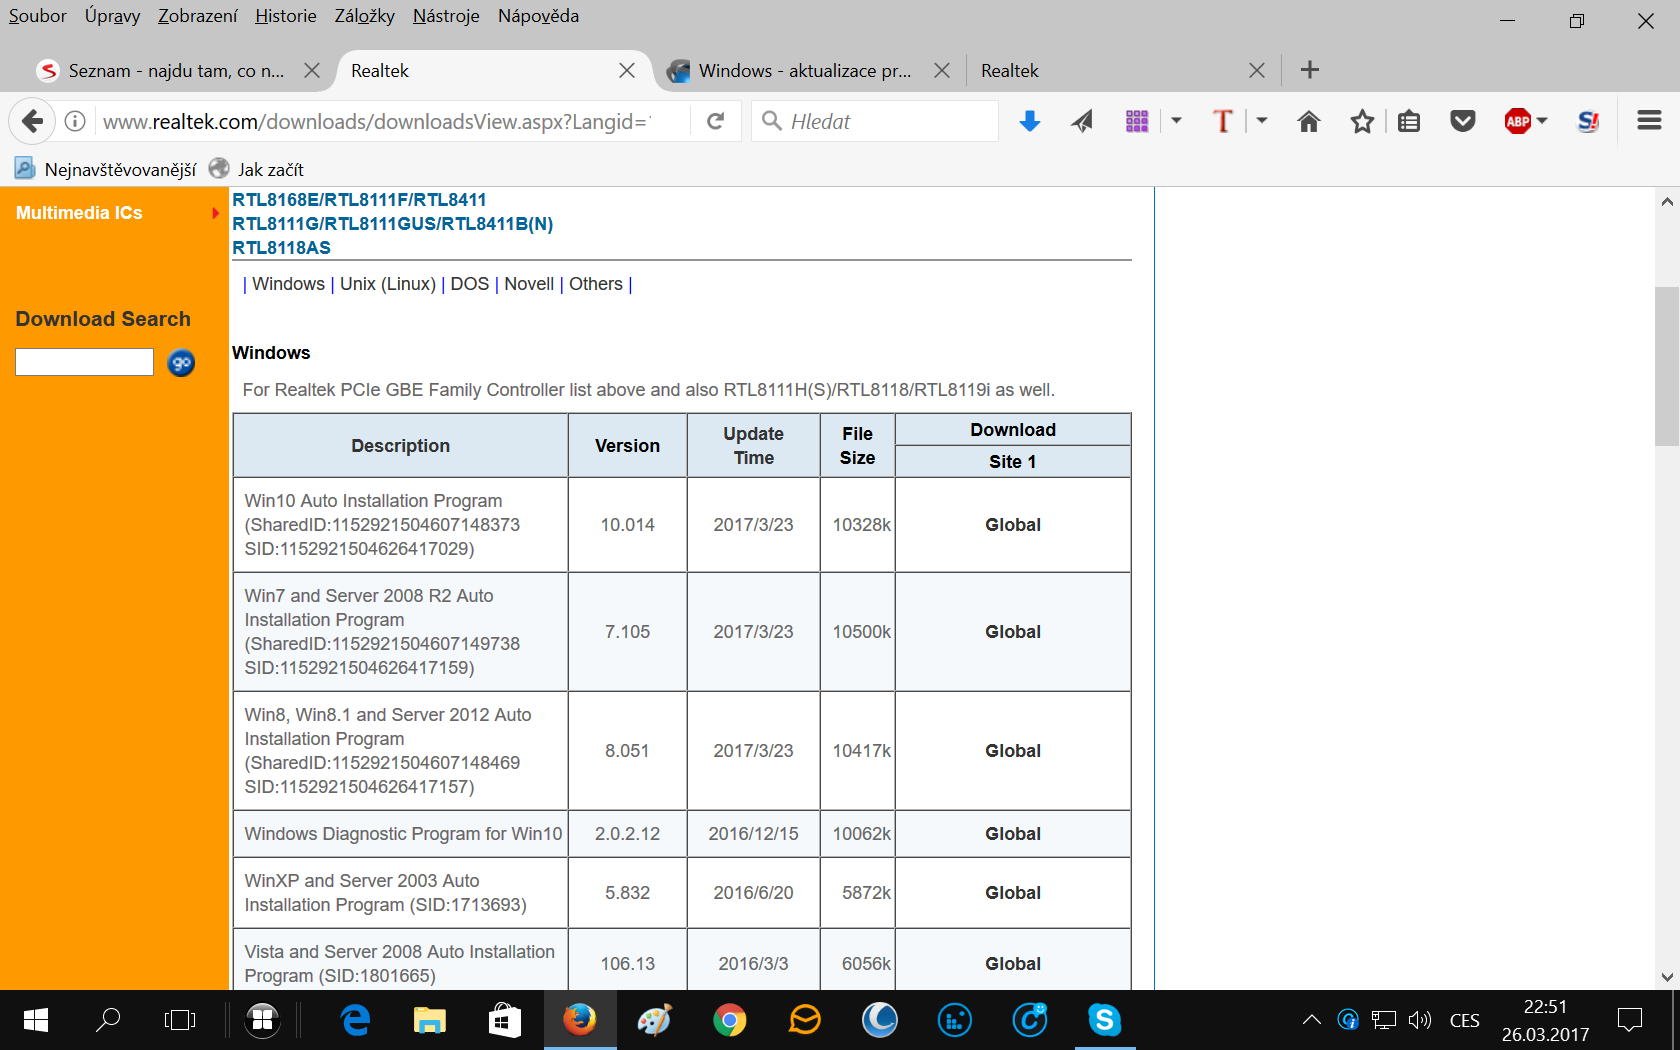1680x1050 pixels.
Task: Open the Jak začít bookmark
Action: [x=256, y=169]
